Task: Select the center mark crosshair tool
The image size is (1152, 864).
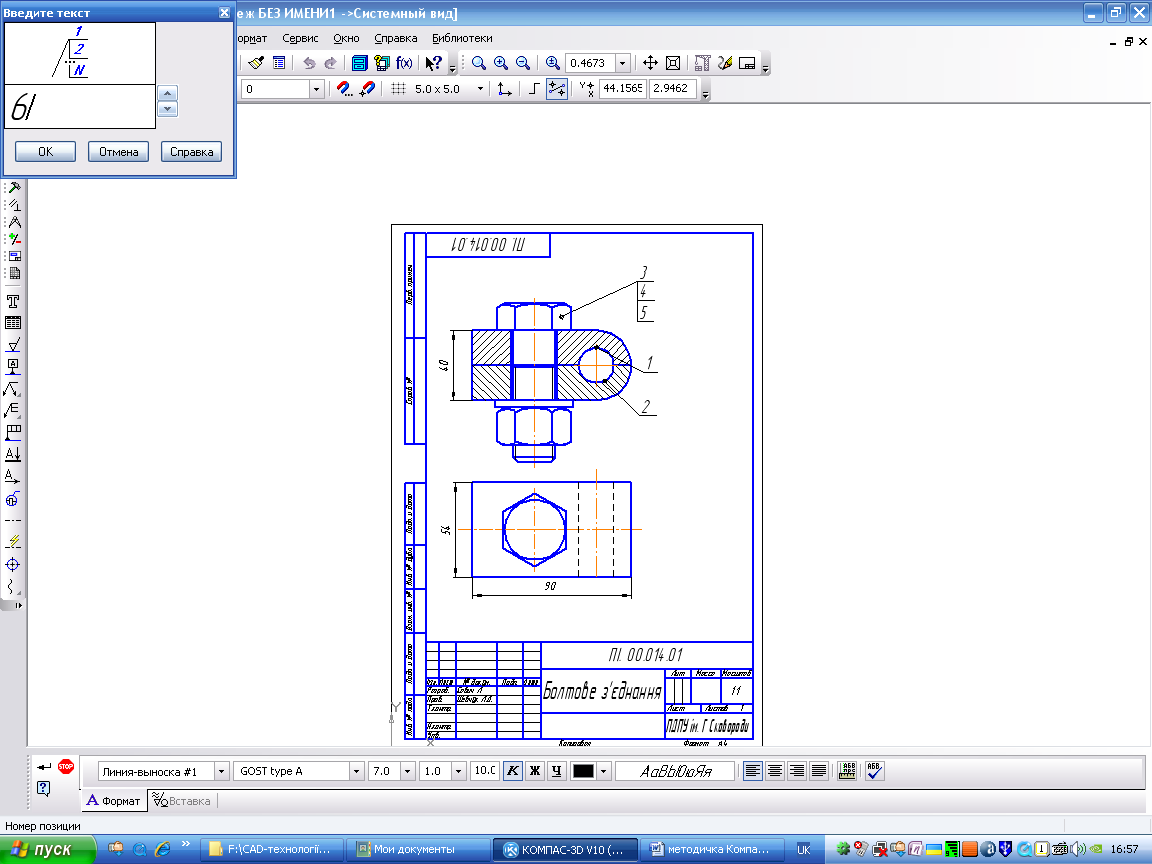Action: [14, 565]
